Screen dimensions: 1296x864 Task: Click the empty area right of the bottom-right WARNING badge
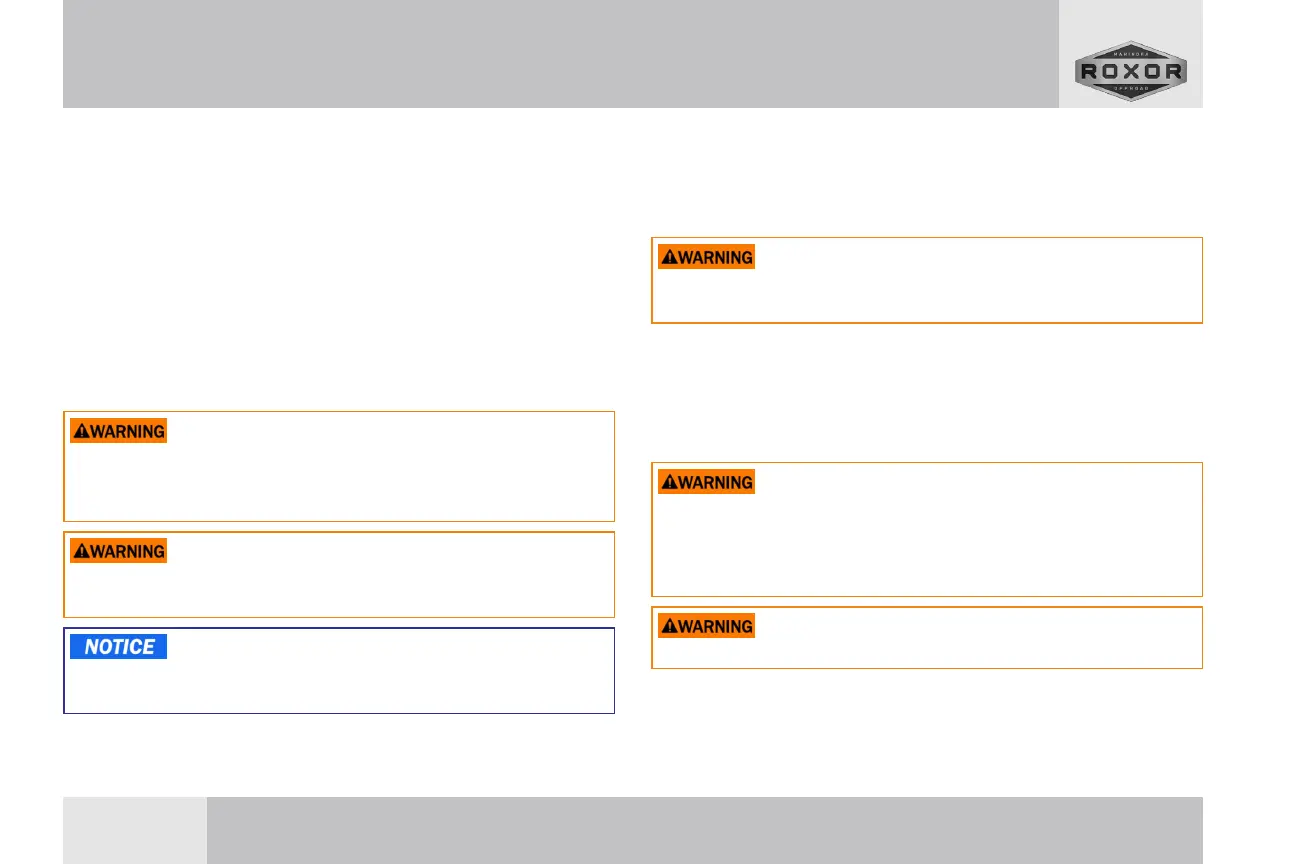point(976,627)
